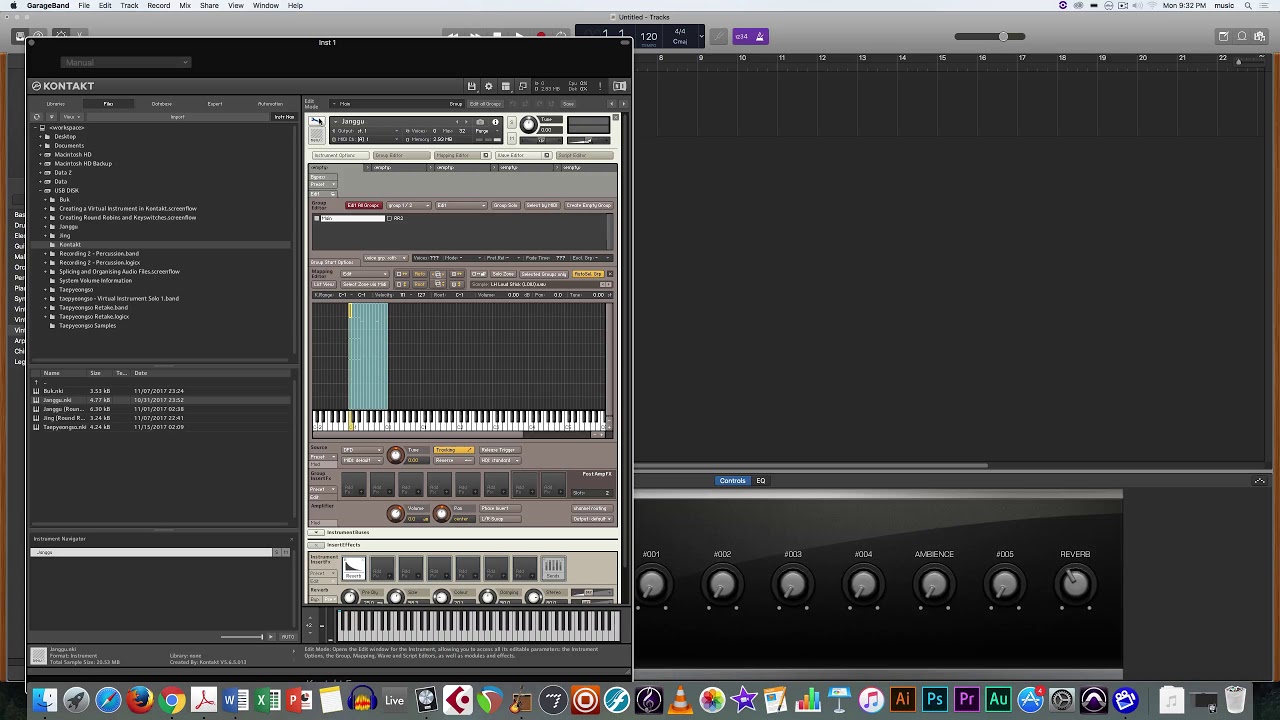
Task: Open the instrument info (i) icon
Action: click(x=495, y=122)
